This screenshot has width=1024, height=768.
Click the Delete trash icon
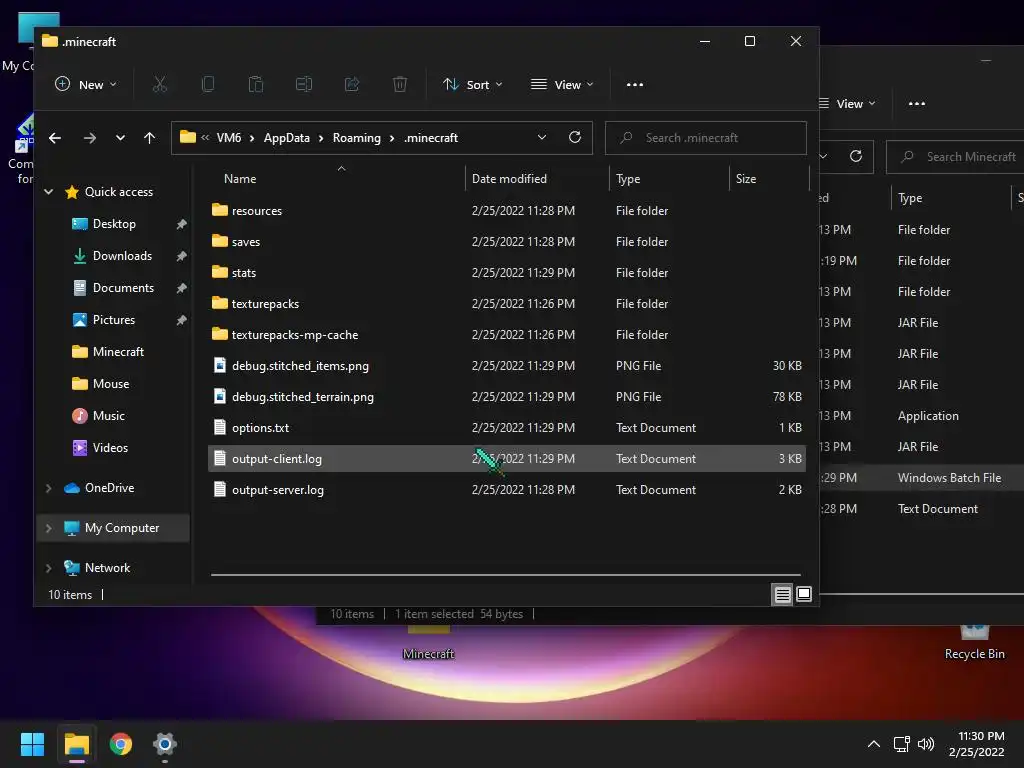pyautogui.click(x=400, y=84)
